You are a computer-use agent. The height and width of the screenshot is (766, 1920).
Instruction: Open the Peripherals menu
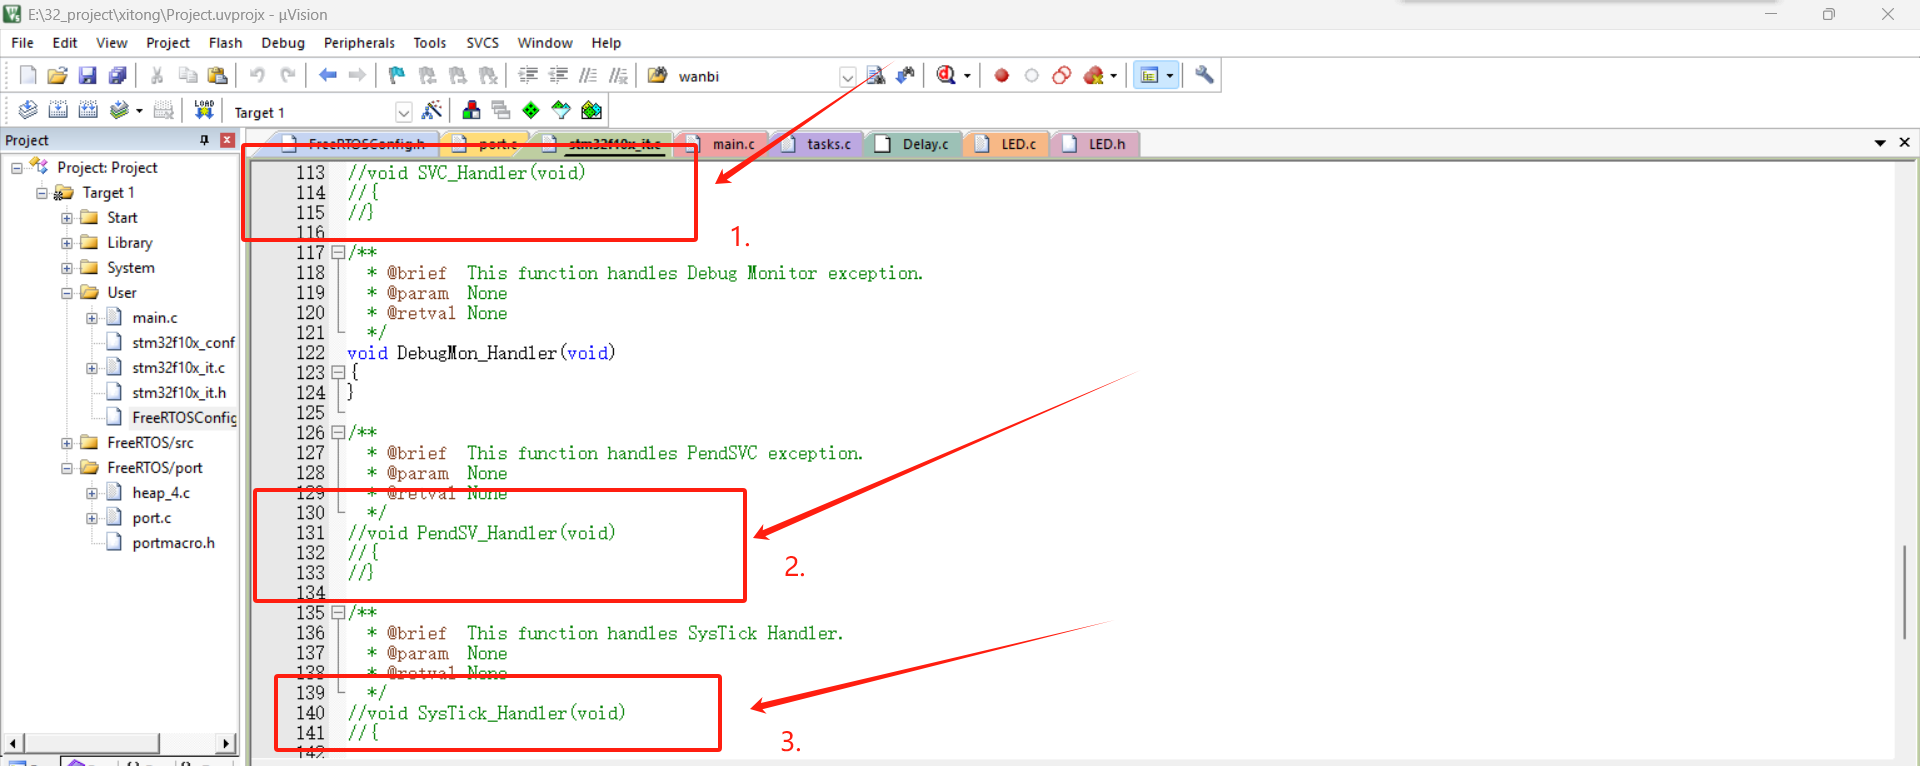[359, 43]
